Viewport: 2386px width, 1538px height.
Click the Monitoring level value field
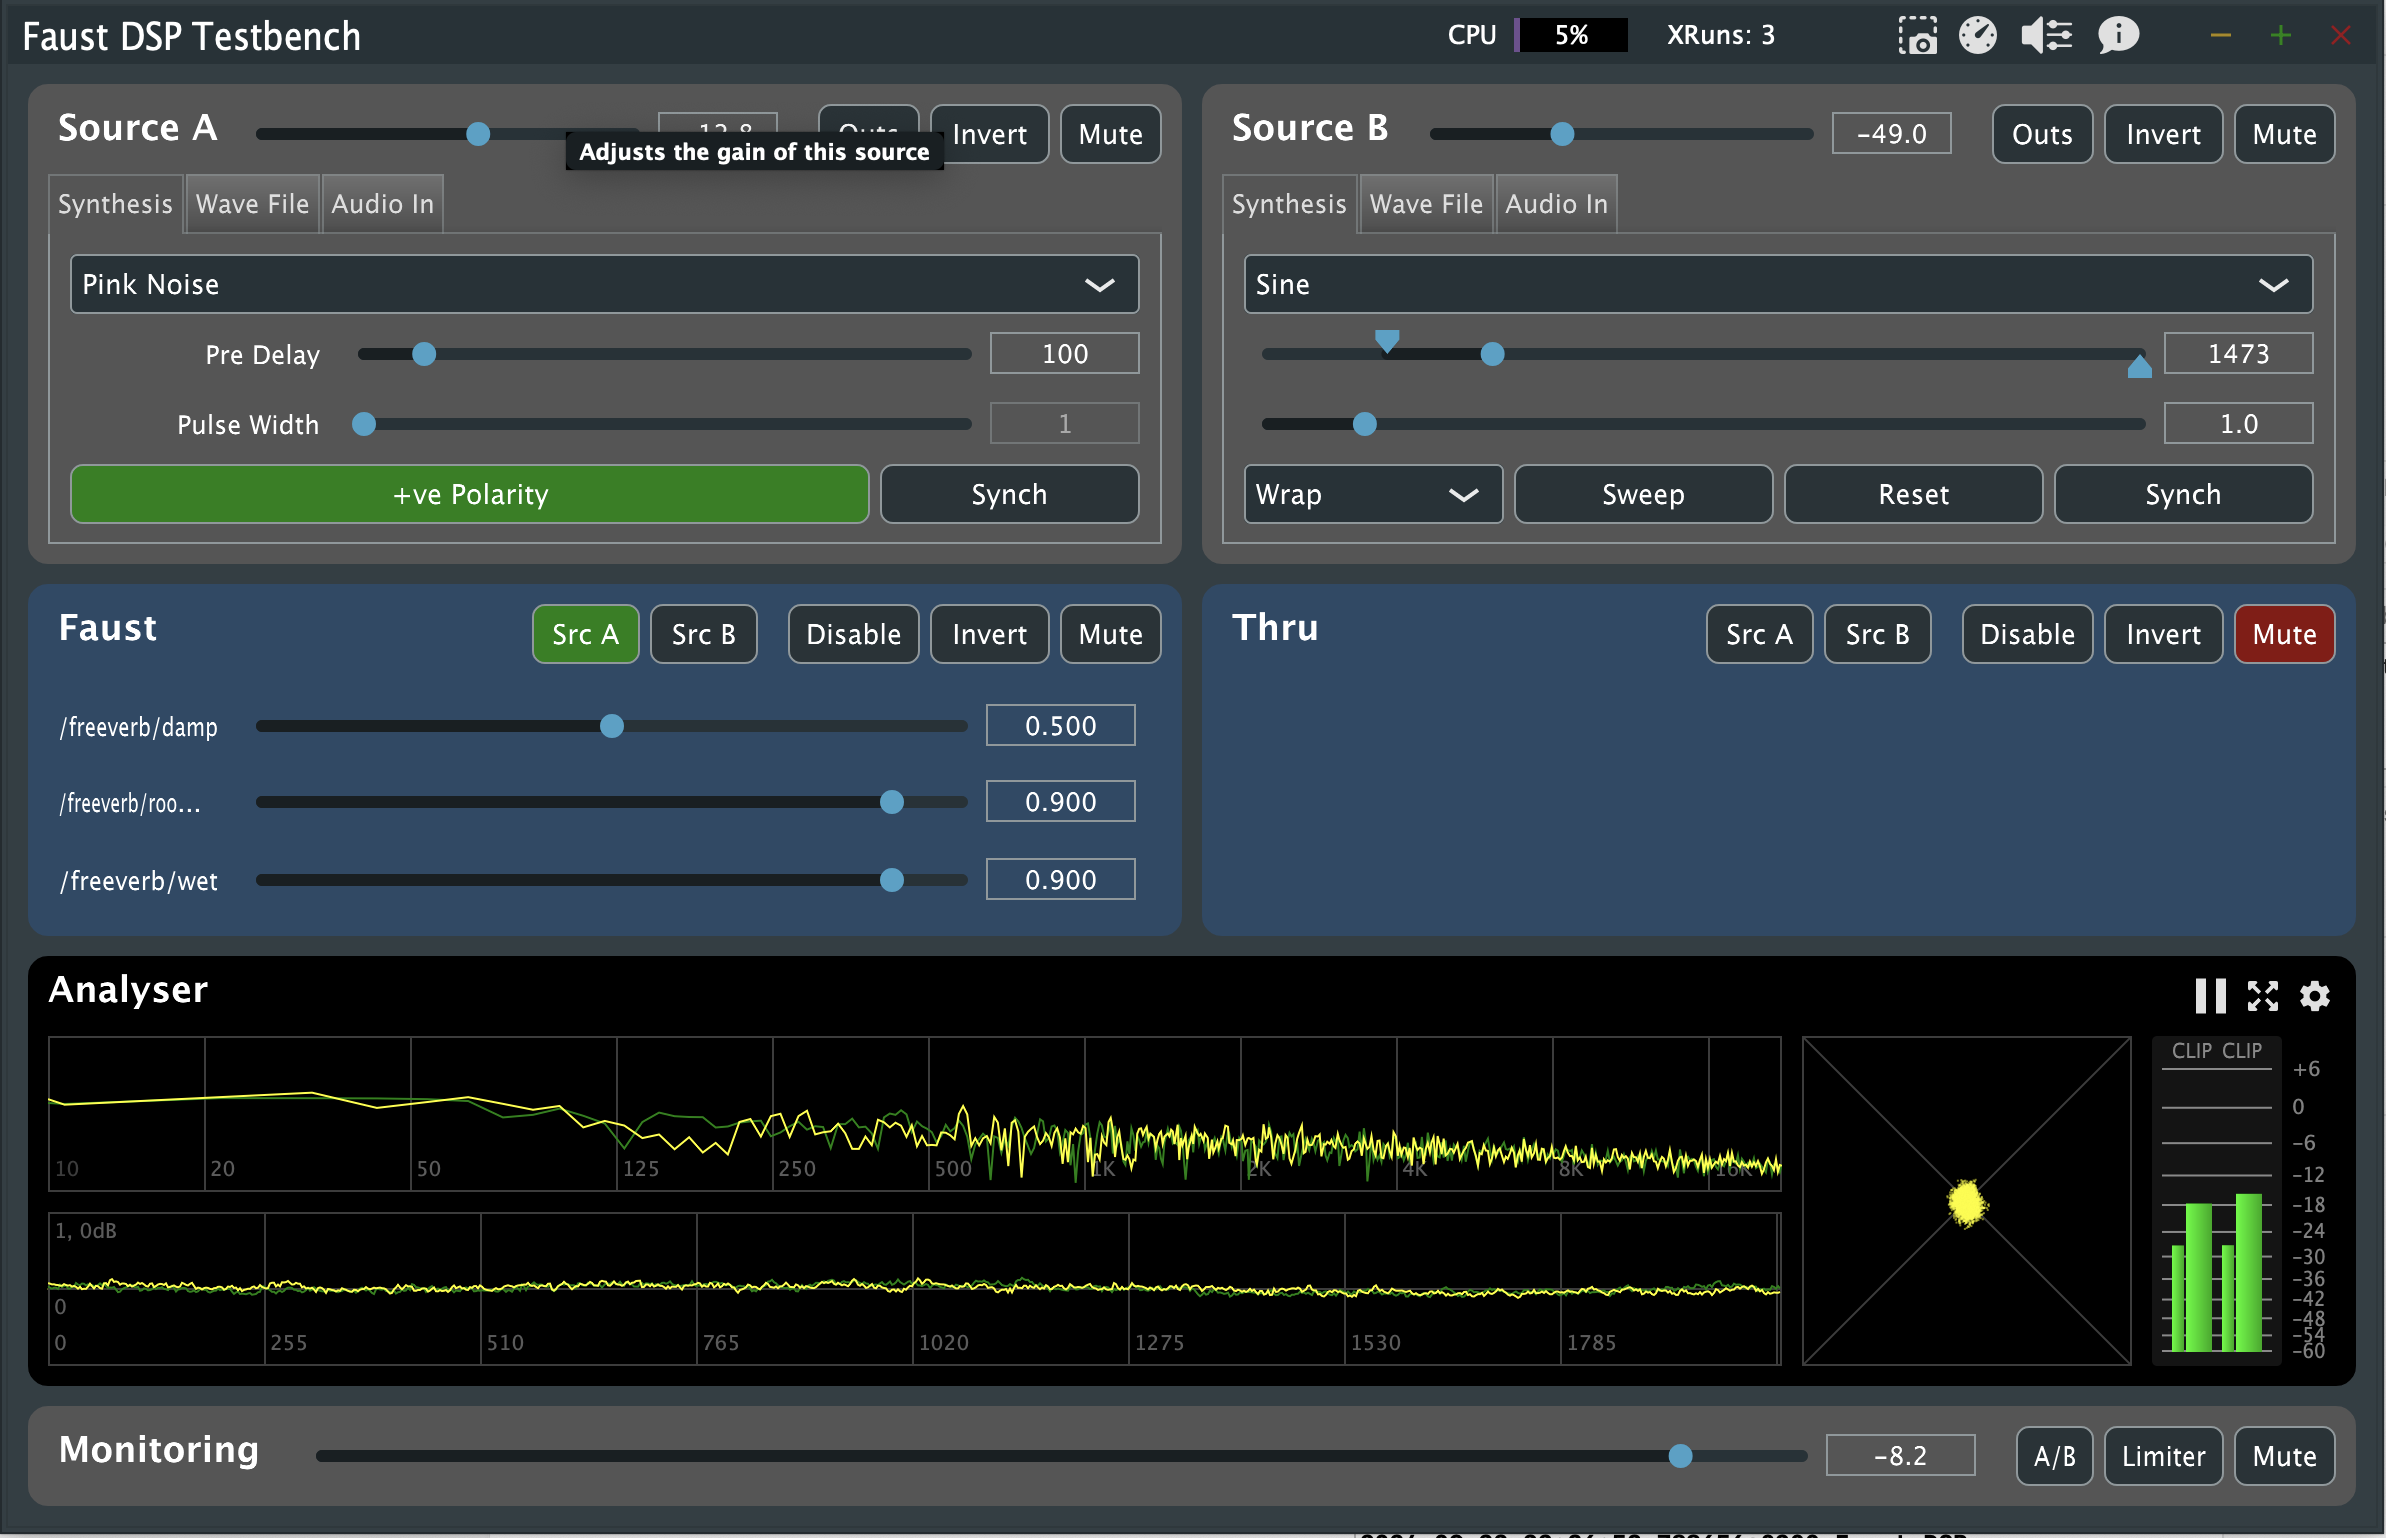point(1900,1456)
